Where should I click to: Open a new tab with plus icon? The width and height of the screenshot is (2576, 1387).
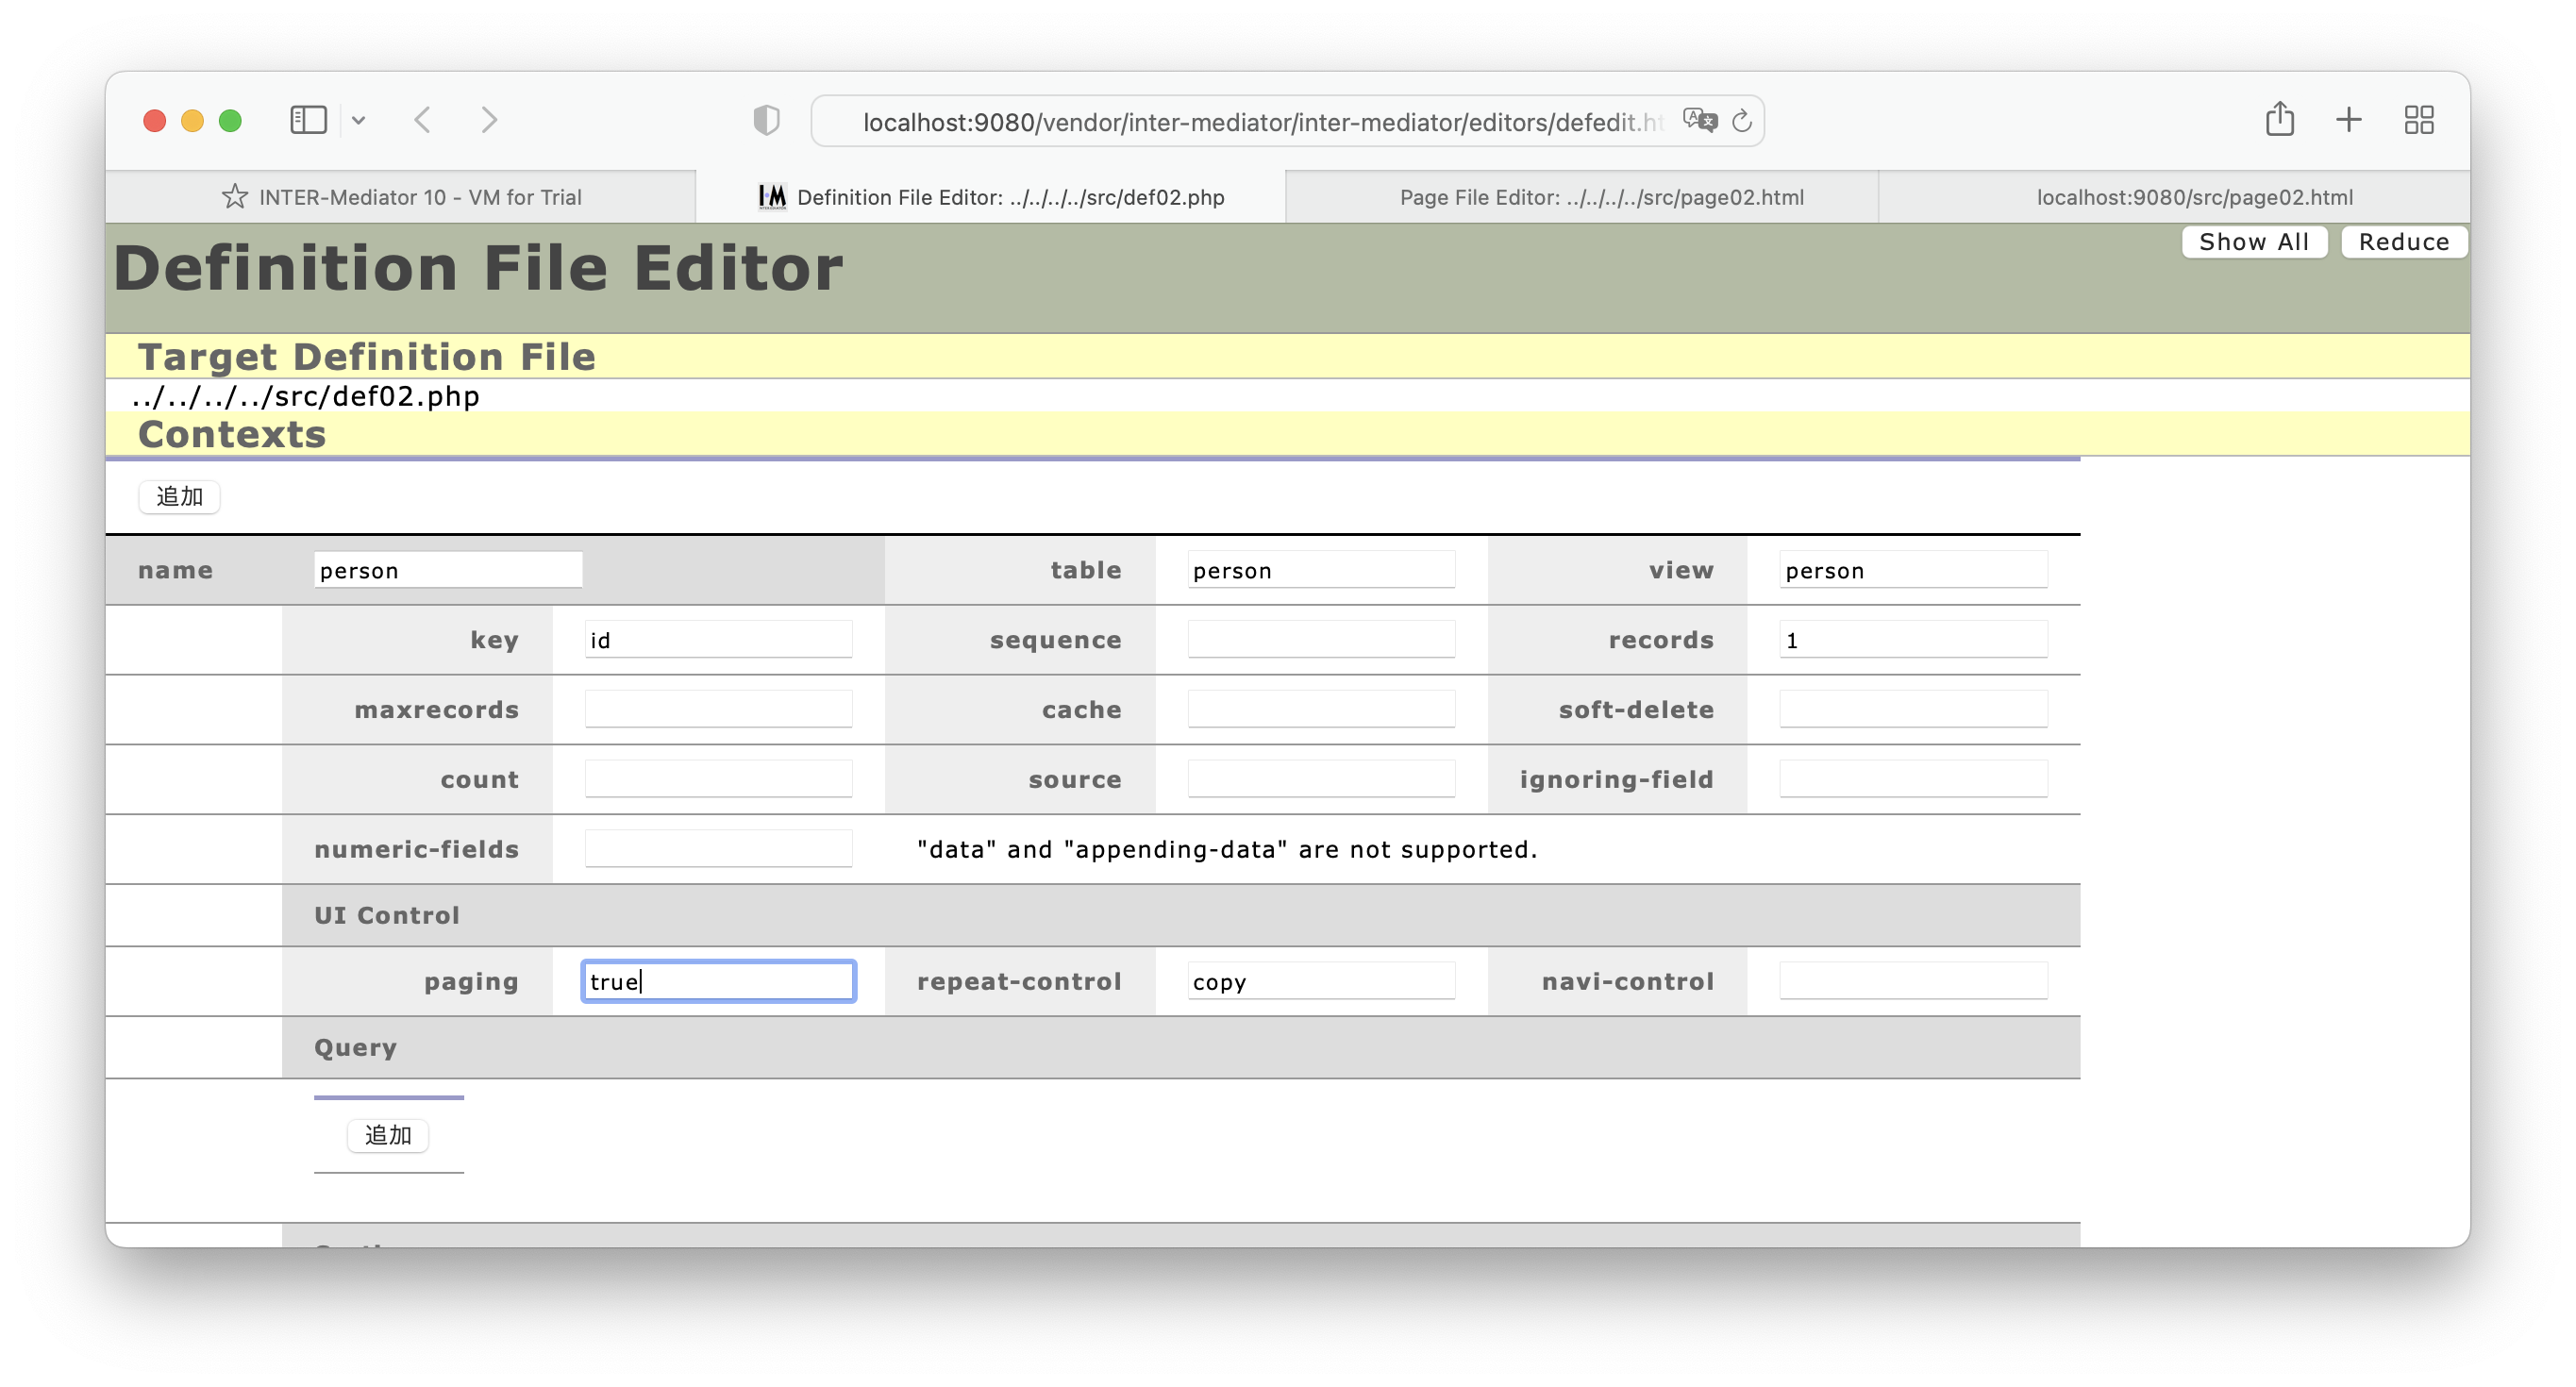tap(2348, 120)
